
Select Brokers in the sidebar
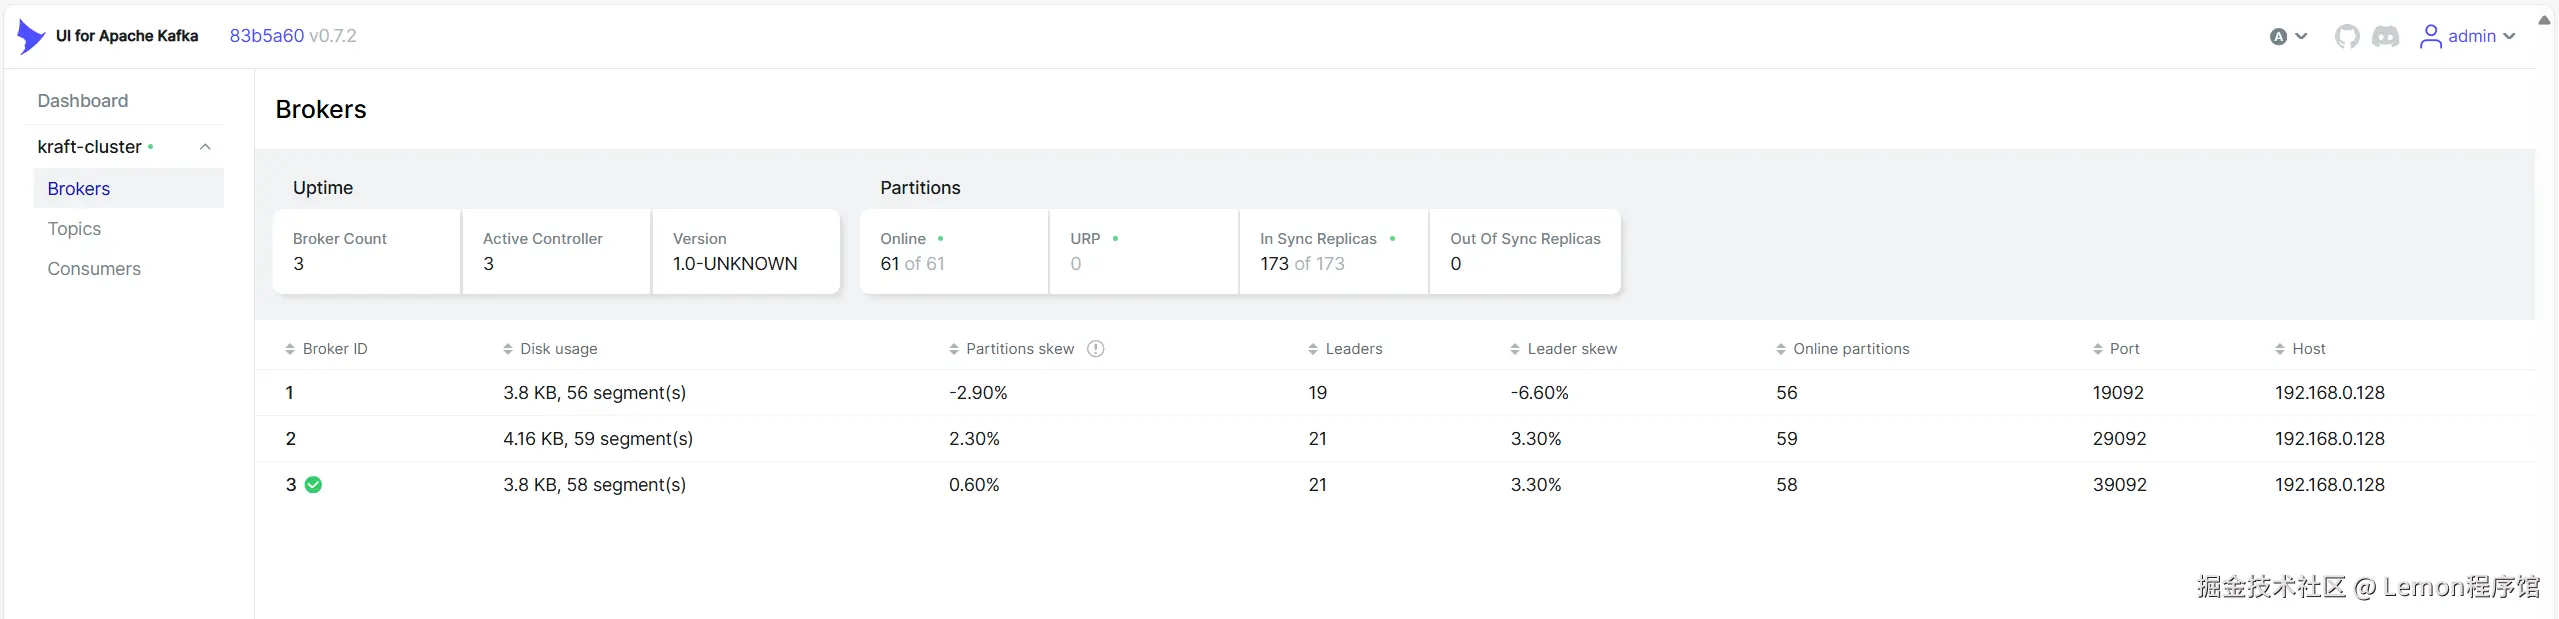[x=79, y=189]
